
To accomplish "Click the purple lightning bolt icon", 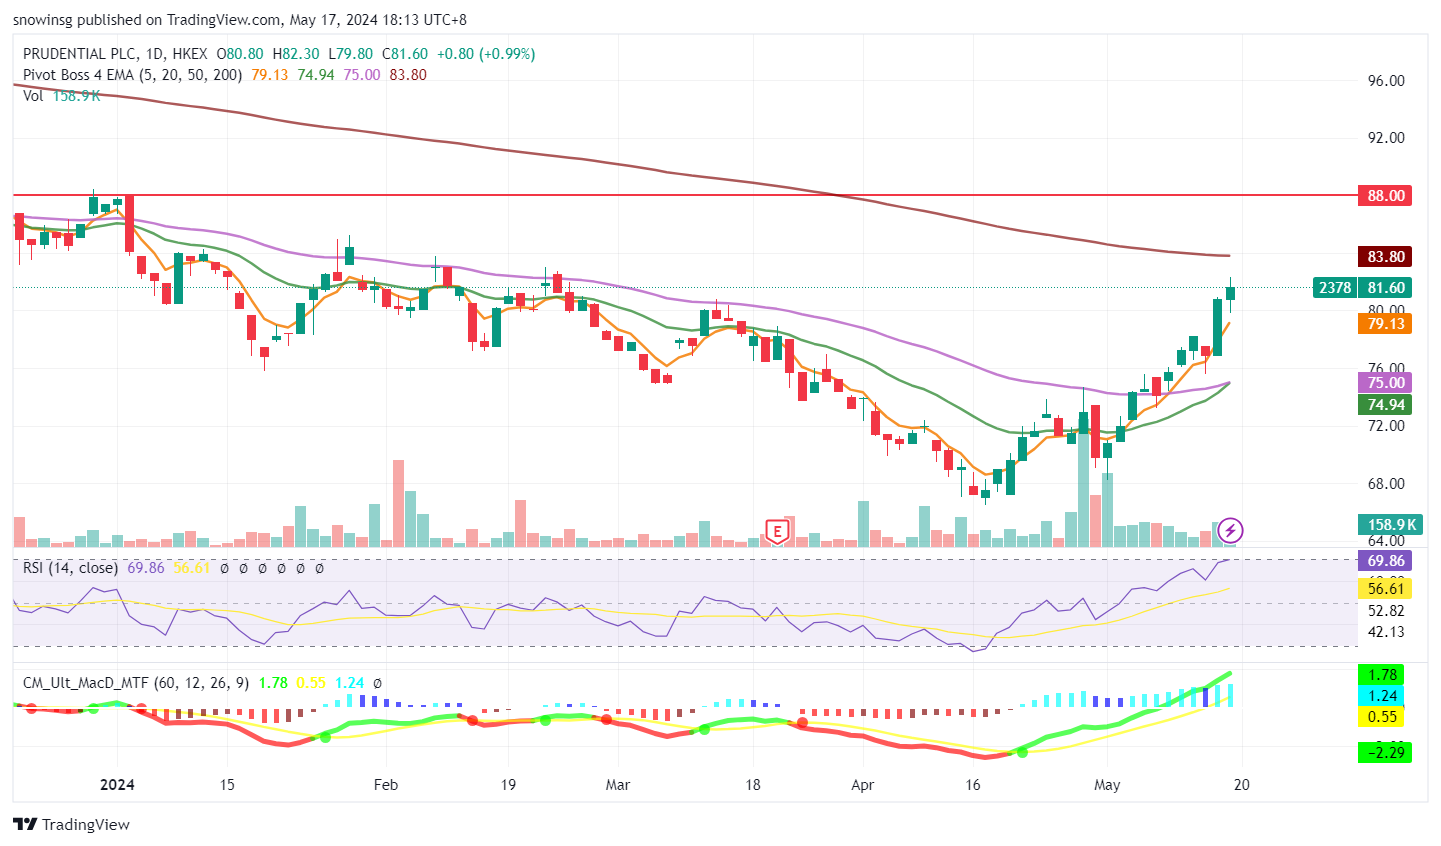I will tap(1230, 529).
